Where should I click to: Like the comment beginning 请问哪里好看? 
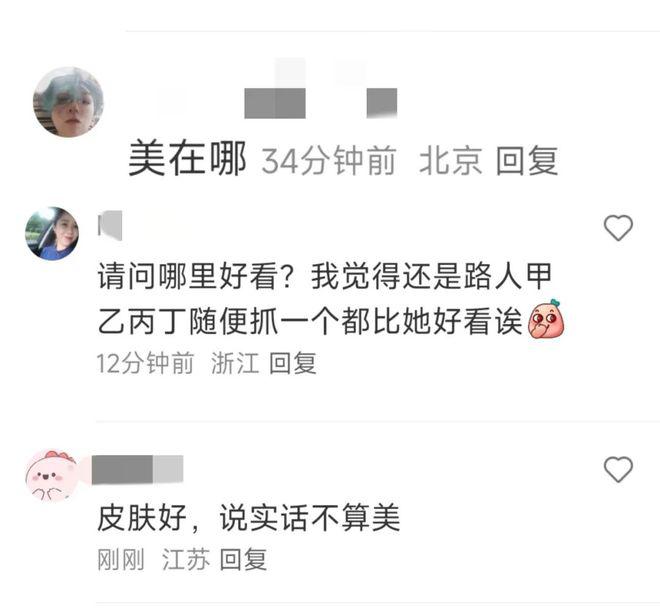tap(618, 228)
